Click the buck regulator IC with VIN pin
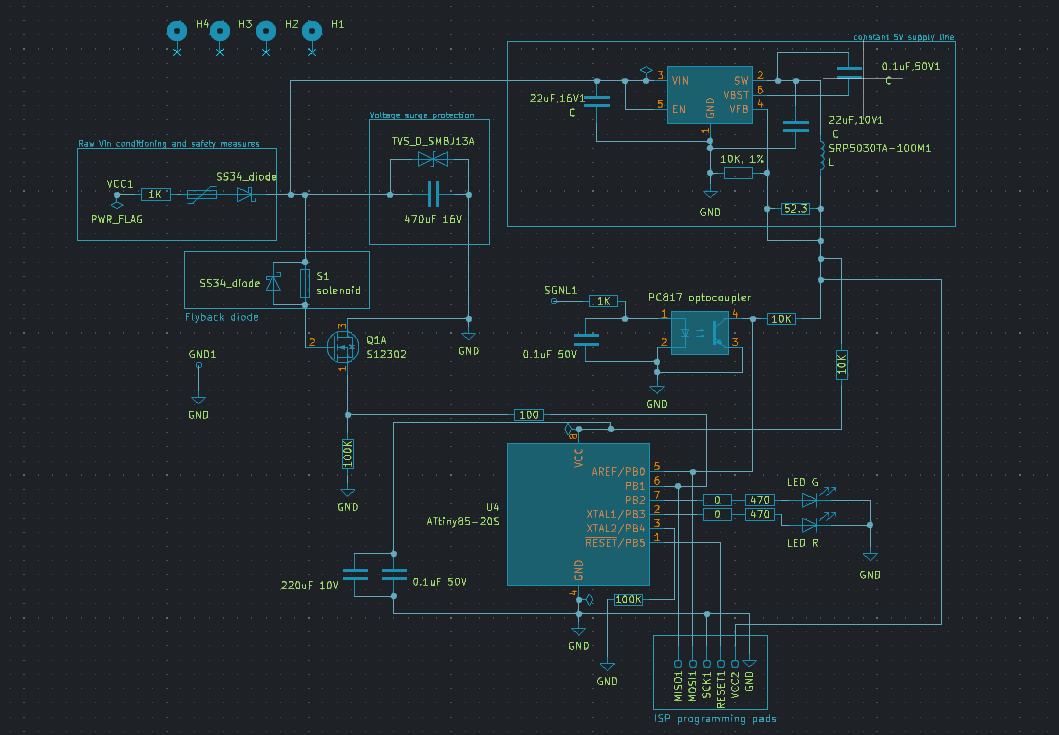 709,95
